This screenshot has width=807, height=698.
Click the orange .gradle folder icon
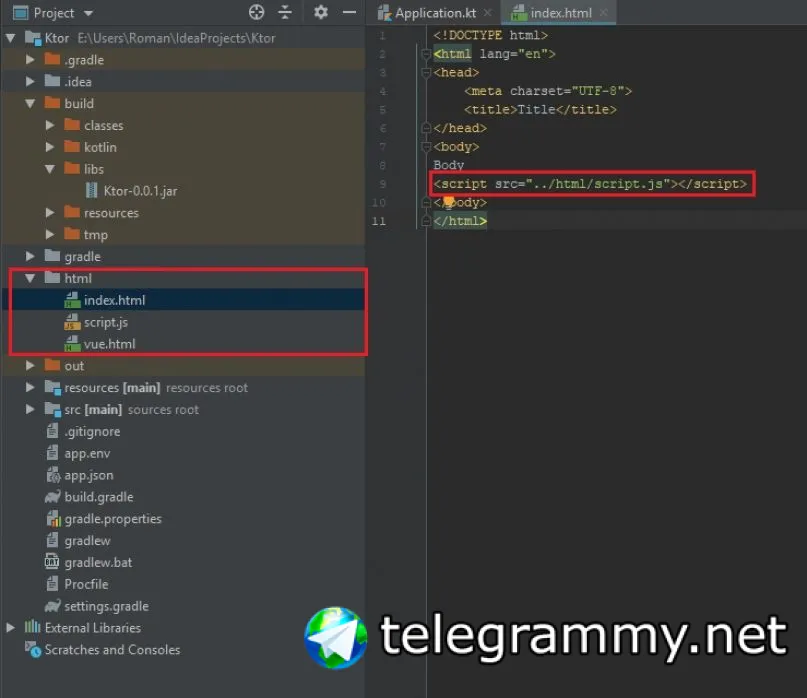(52, 59)
